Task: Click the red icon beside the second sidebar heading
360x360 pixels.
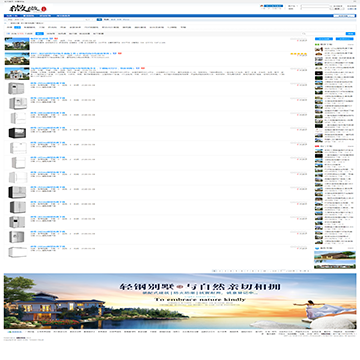Action: click(x=317, y=146)
